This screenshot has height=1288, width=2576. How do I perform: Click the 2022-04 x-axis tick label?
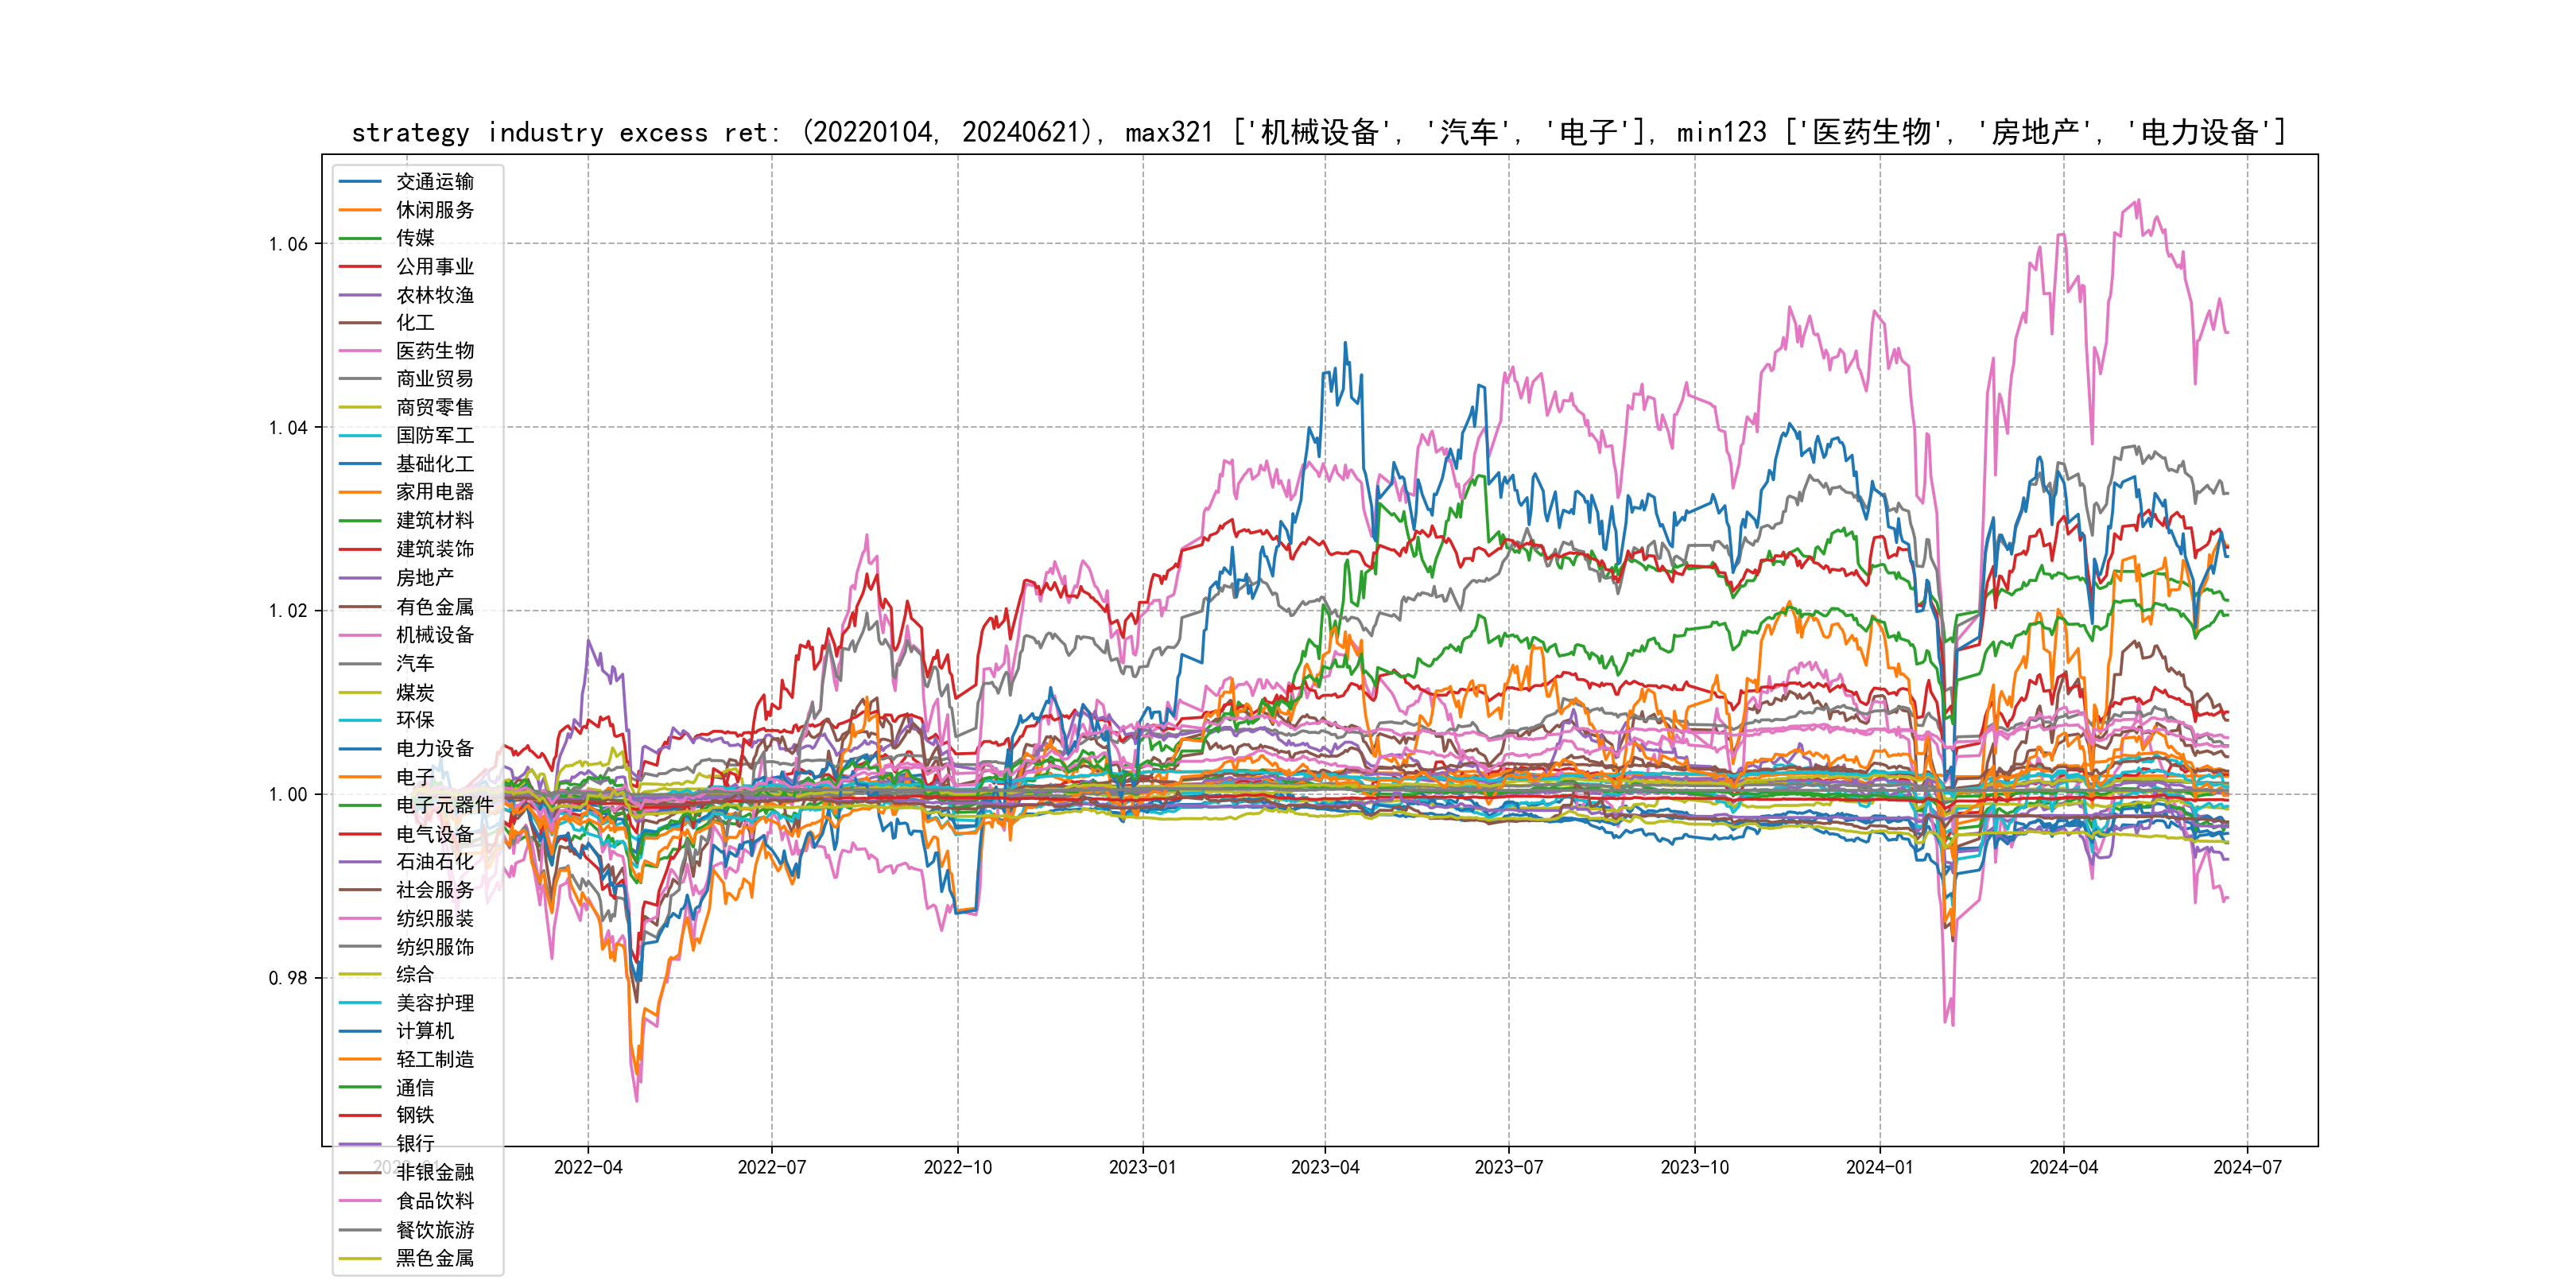[x=588, y=1167]
